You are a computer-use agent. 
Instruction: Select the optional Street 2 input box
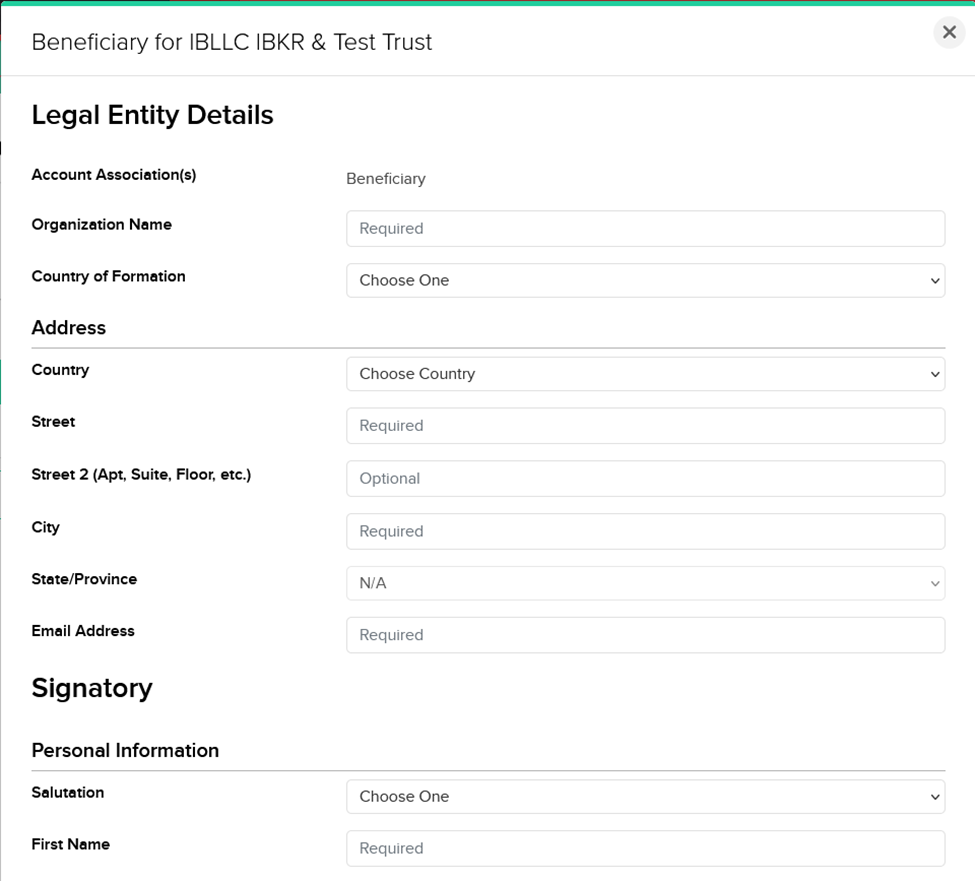pos(645,478)
